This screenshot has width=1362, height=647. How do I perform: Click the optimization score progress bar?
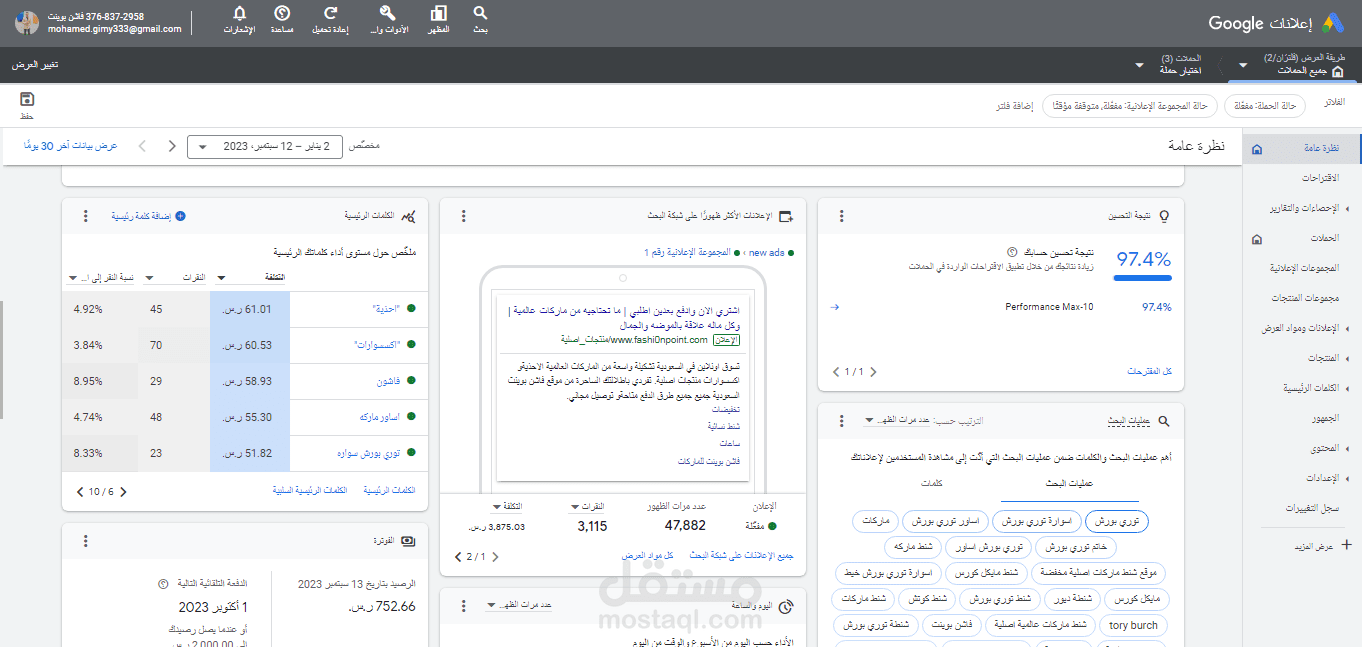click(1142, 278)
